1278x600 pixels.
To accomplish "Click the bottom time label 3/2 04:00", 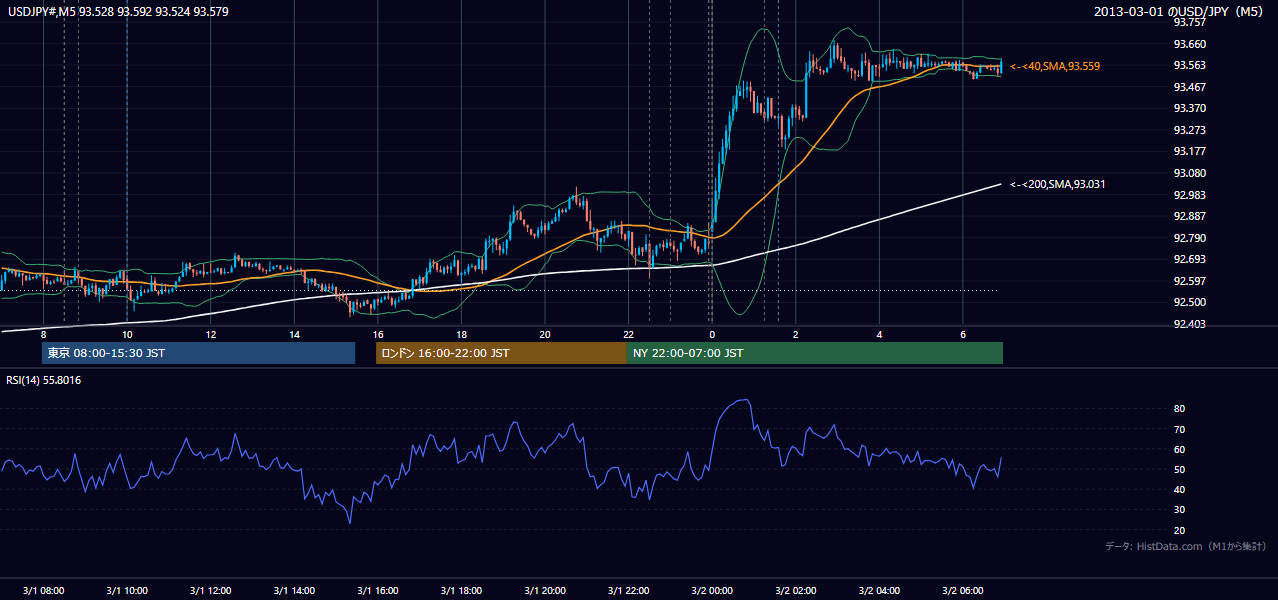I will click(x=878, y=590).
